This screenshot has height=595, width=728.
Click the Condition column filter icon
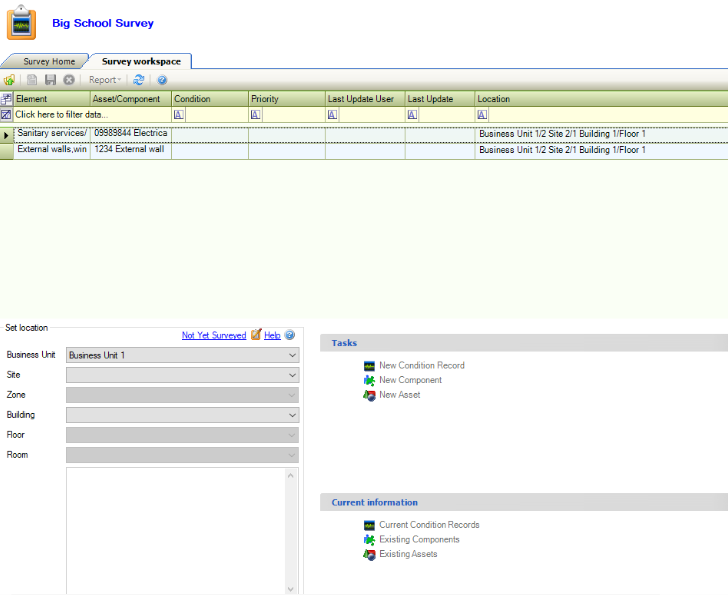[179, 115]
